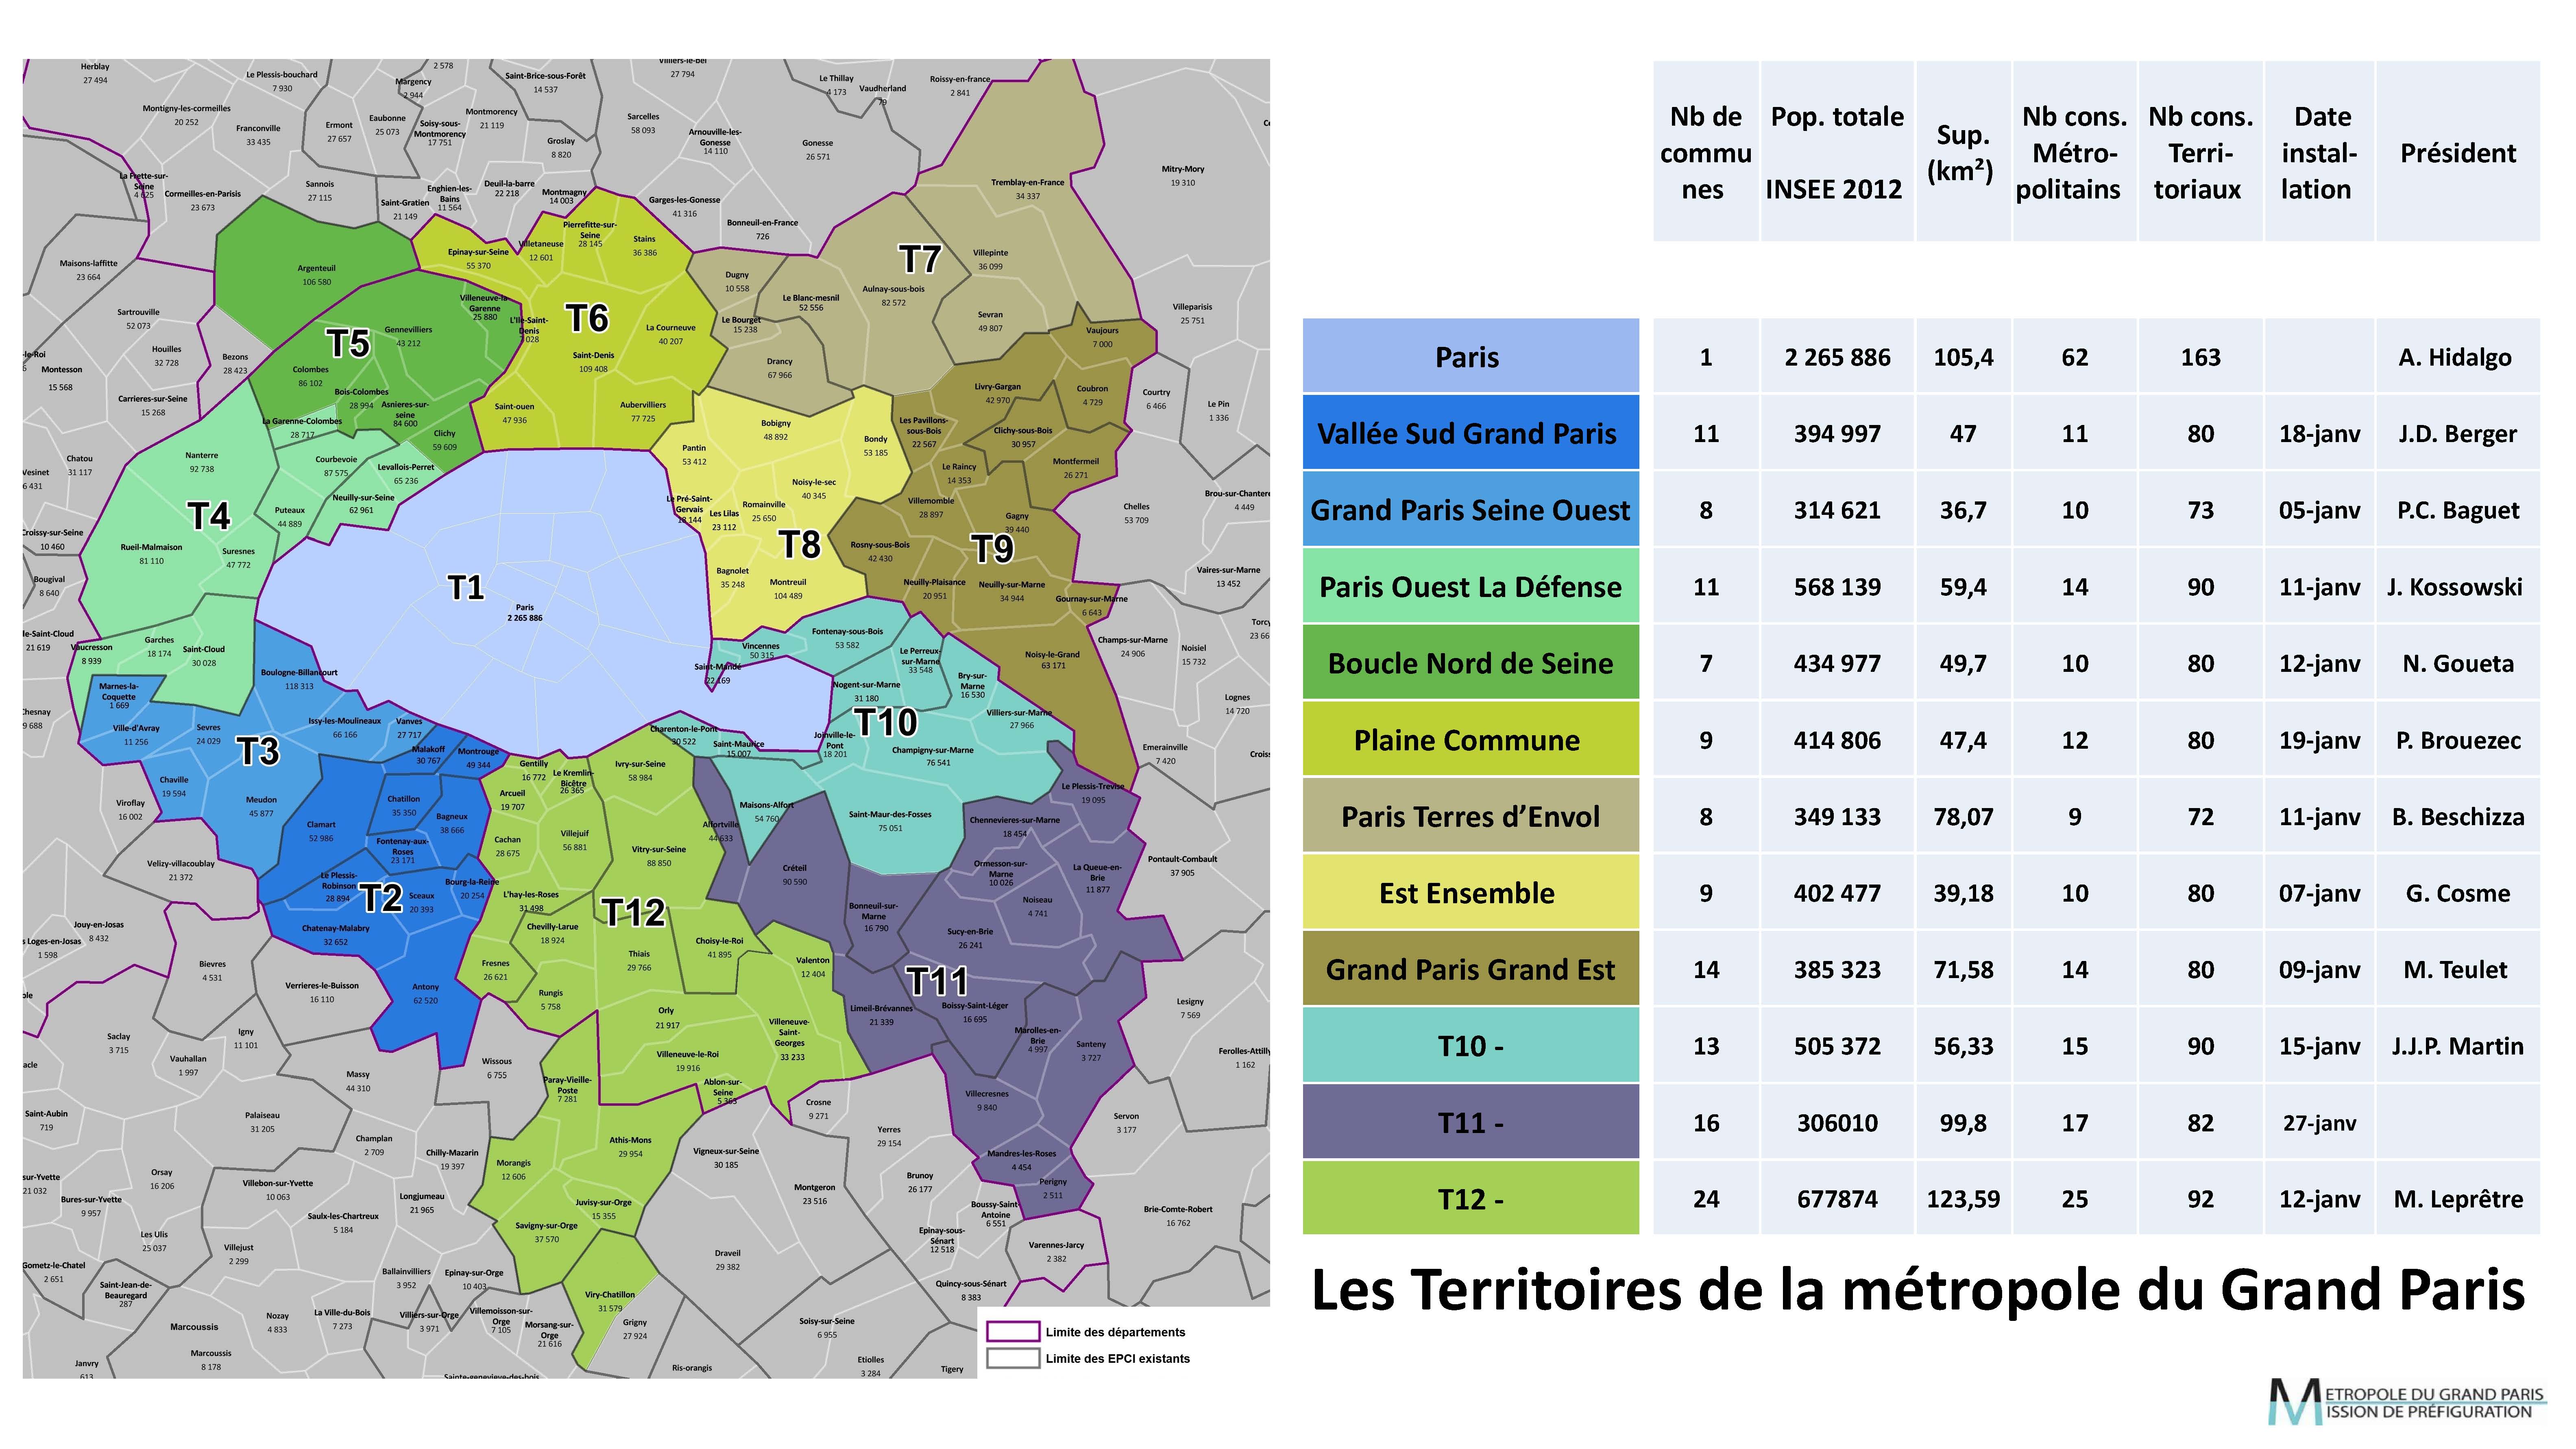This screenshot has width=2576, height=1449.
Task: Click the T3 label on the map
Action: pyautogui.click(x=258, y=751)
